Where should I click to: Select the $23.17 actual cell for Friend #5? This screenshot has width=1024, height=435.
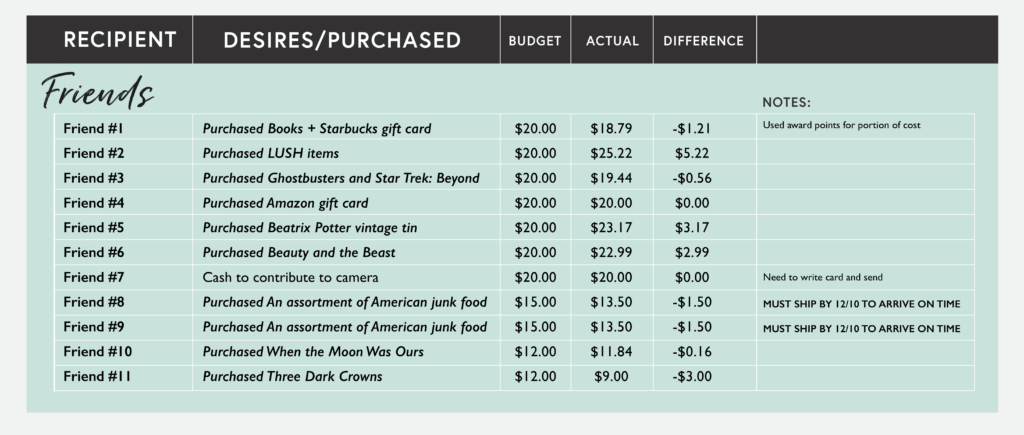coord(612,227)
